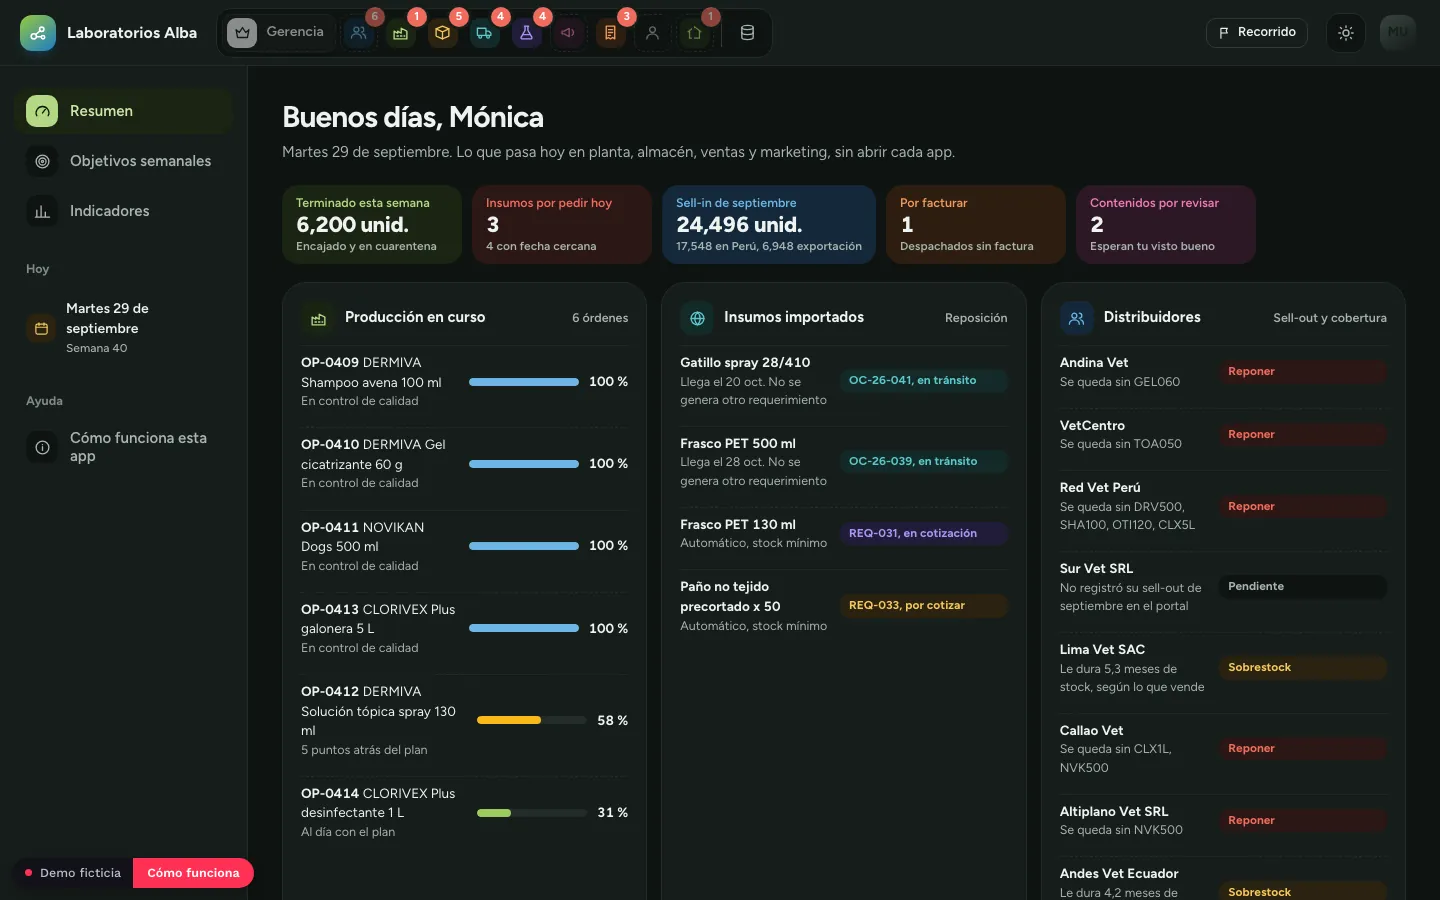Click the factory icon beside 'Producción en curso'

318,319
